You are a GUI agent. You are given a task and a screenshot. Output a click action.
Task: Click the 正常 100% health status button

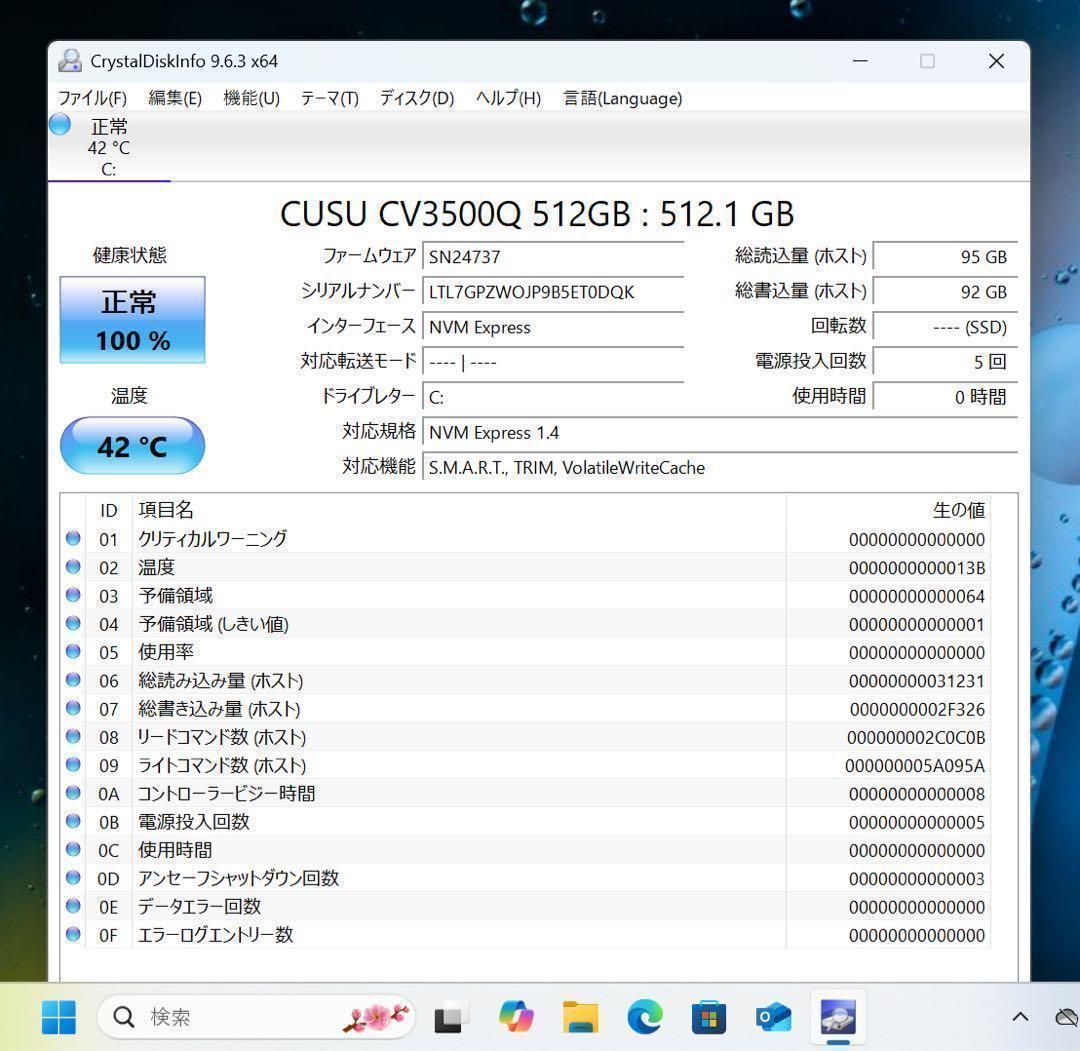coord(132,320)
